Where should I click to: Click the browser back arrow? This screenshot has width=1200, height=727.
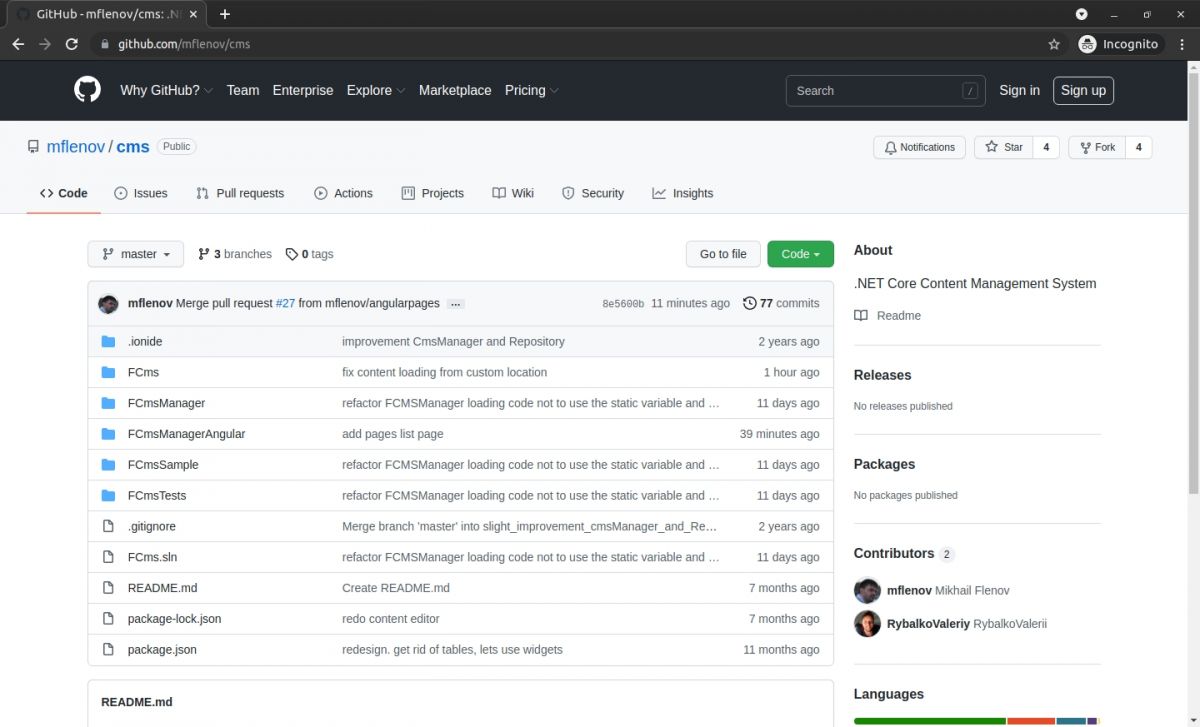pos(18,44)
